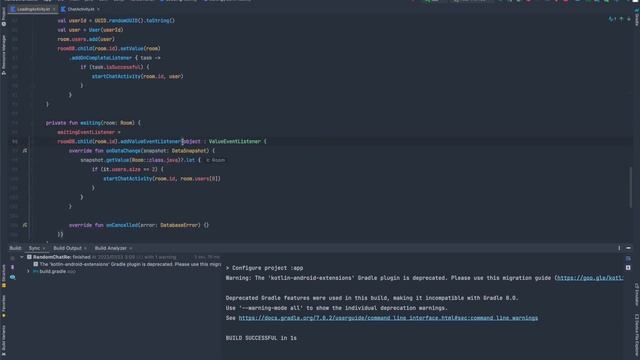Image resolution: width=640 pixels, height=360 pixels.
Task: Go to next highlighted problem arrow
Action: click(x=629, y=19)
